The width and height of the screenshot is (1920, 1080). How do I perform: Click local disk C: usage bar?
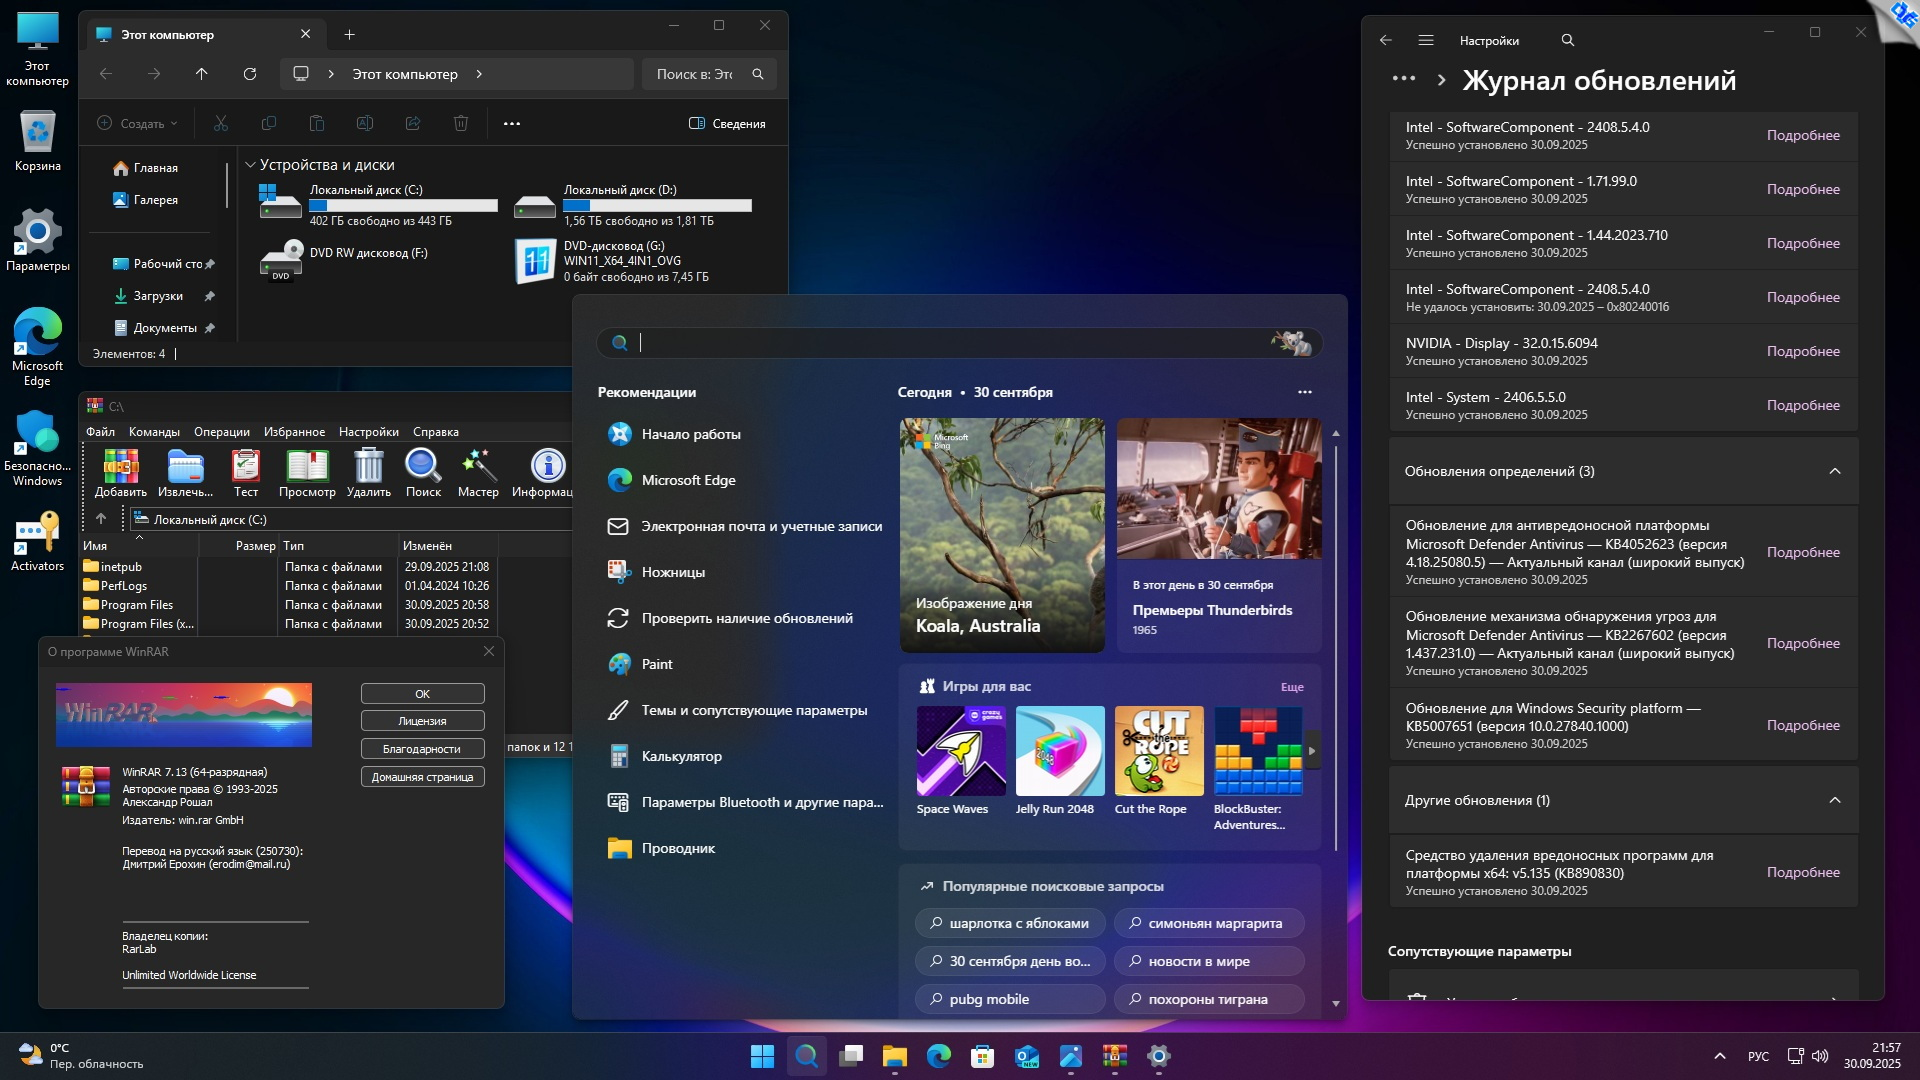pos(403,205)
